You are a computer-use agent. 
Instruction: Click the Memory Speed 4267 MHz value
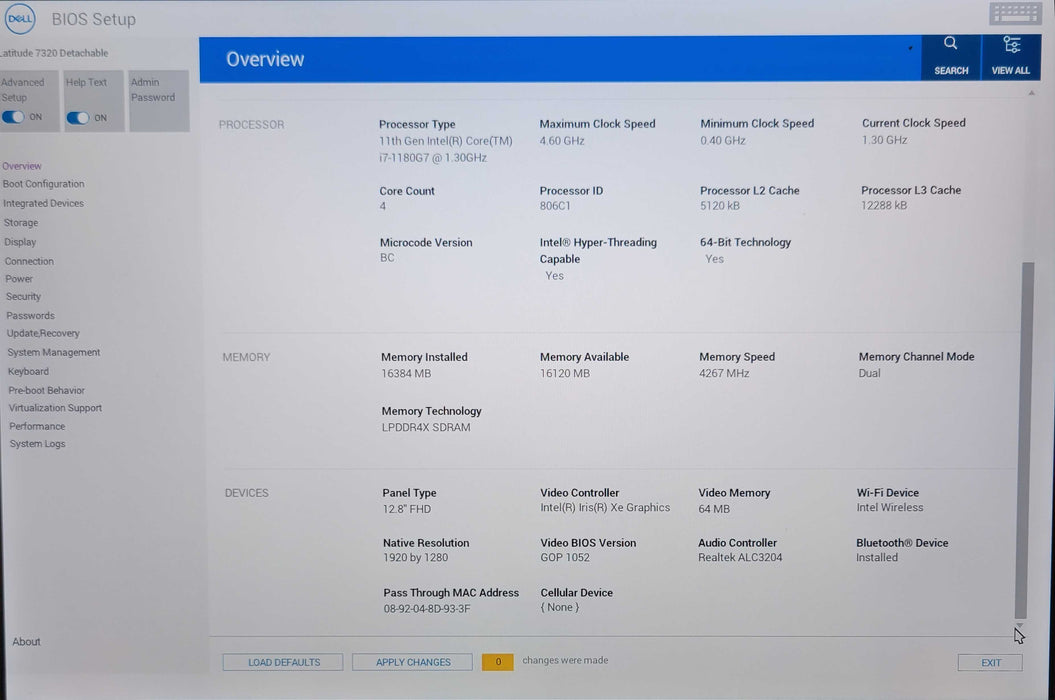point(724,373)
